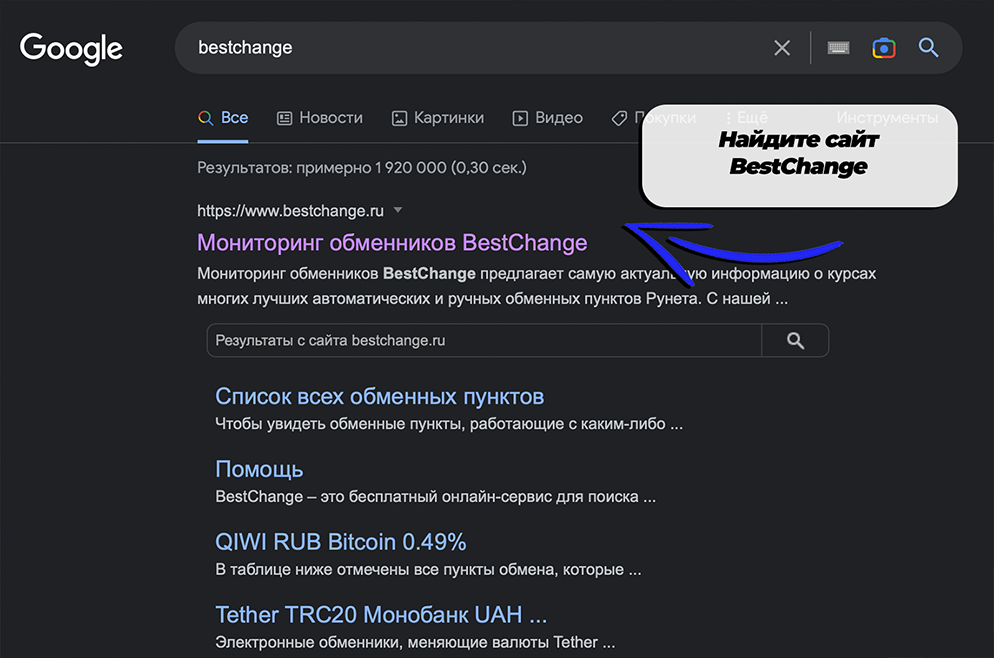Focus the bestchange search input field
Screen dimensions: 994x658
pos(469,48)
